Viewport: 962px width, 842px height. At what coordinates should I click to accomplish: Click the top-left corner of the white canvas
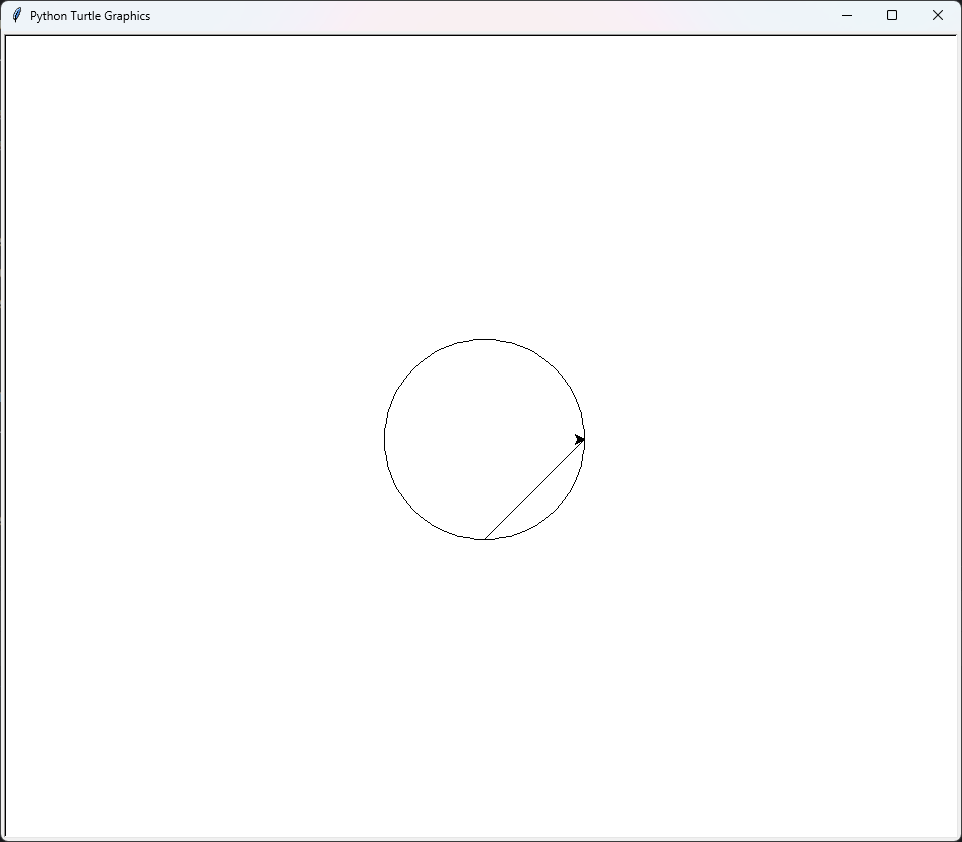9,39
